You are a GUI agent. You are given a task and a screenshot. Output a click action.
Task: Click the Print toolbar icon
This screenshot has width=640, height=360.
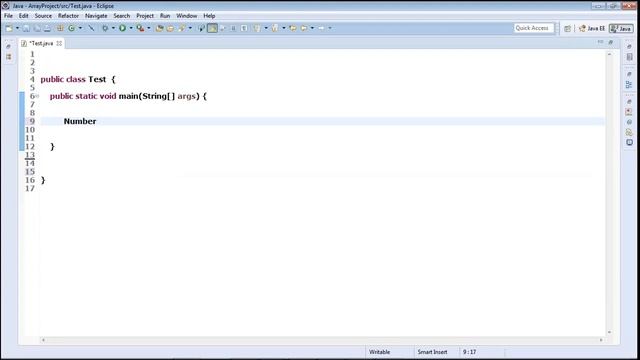pos(47,28)
